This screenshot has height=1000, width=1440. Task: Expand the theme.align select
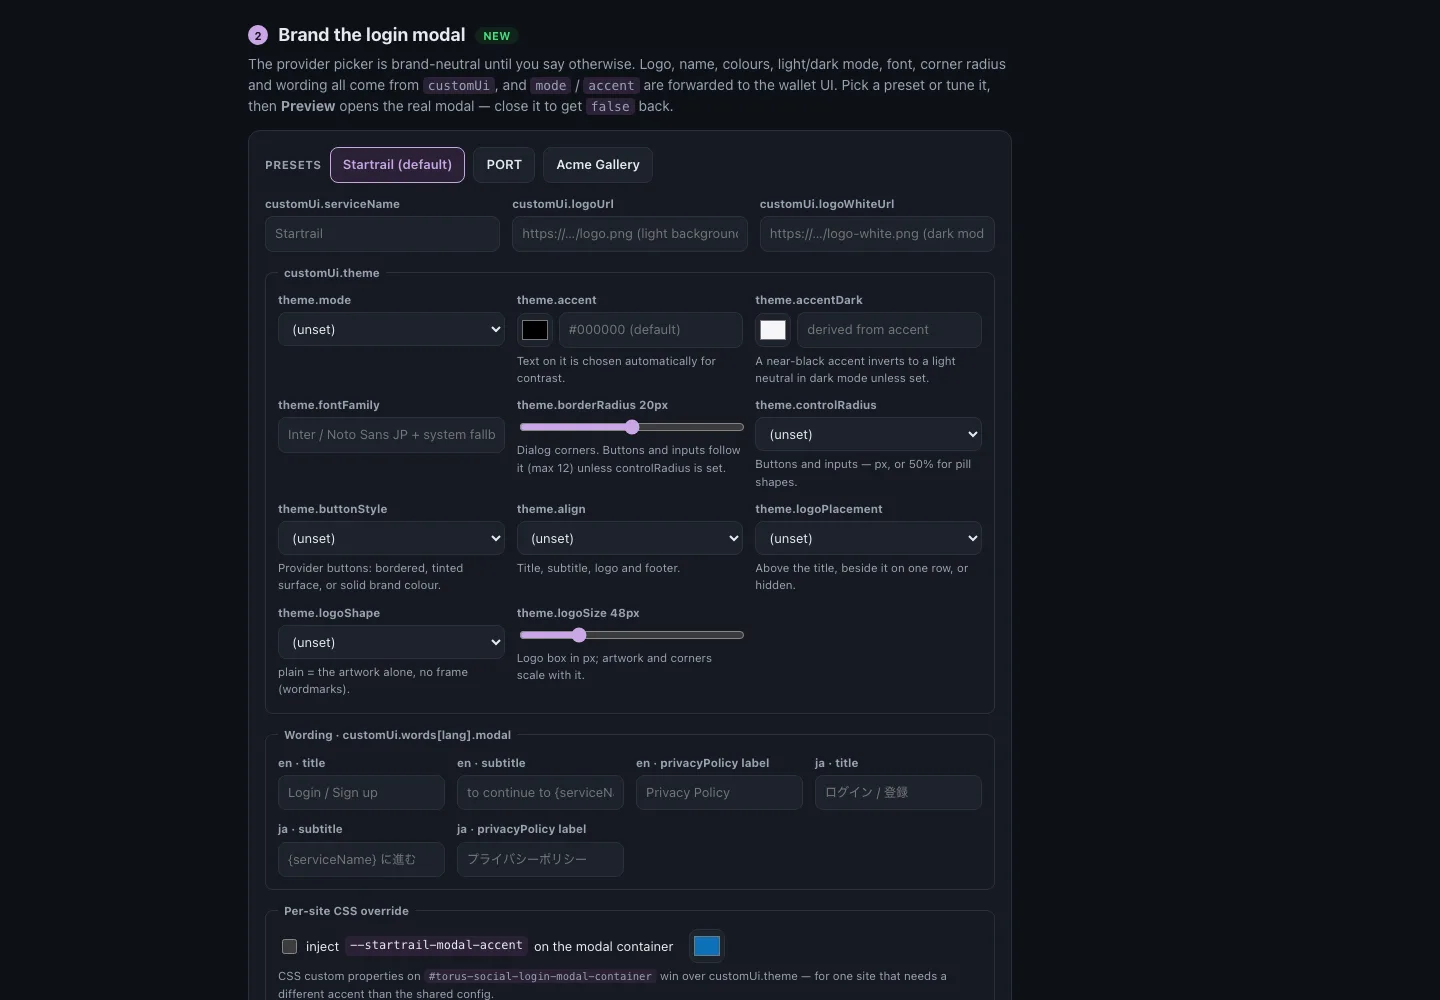click(630, 538)
